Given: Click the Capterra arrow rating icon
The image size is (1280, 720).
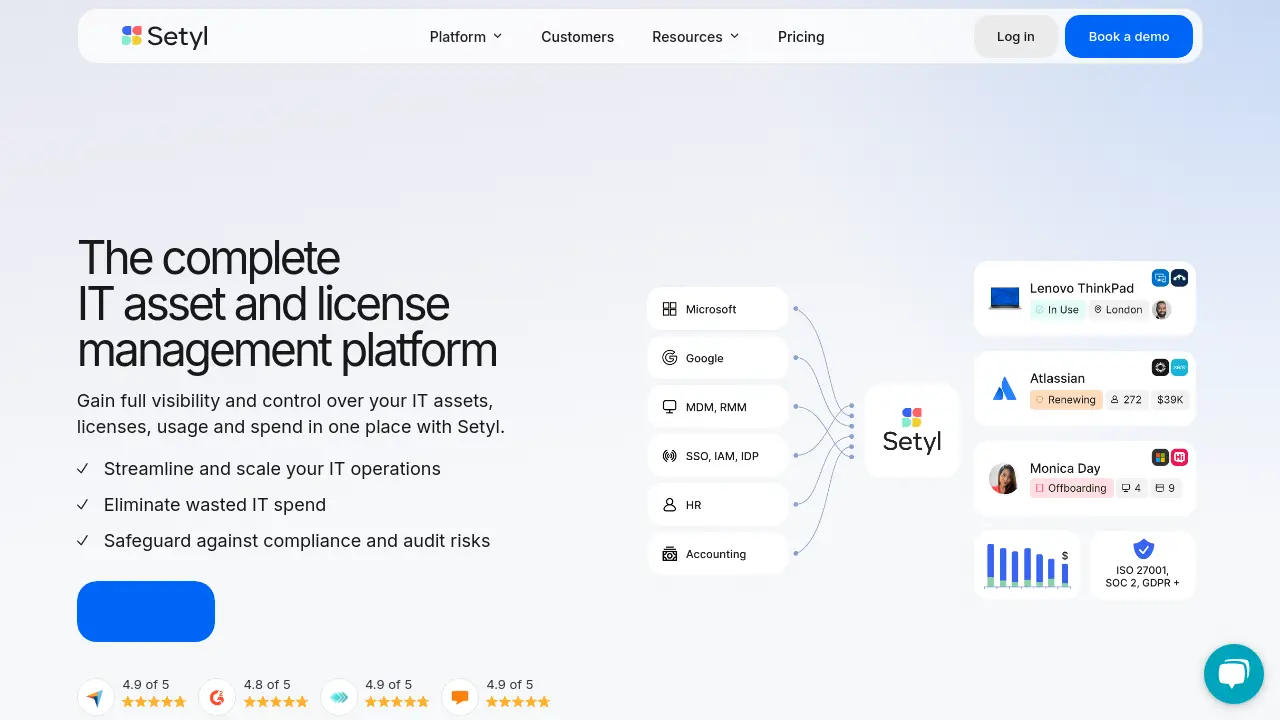Looking at the screenshot, I should click(x=95, y=697).
